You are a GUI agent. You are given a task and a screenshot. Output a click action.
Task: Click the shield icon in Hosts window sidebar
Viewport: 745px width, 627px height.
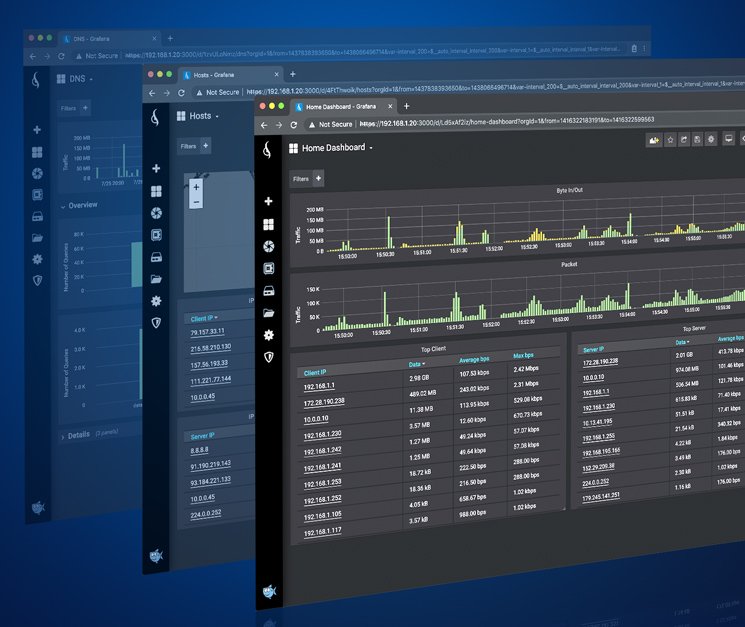point(156,323)
